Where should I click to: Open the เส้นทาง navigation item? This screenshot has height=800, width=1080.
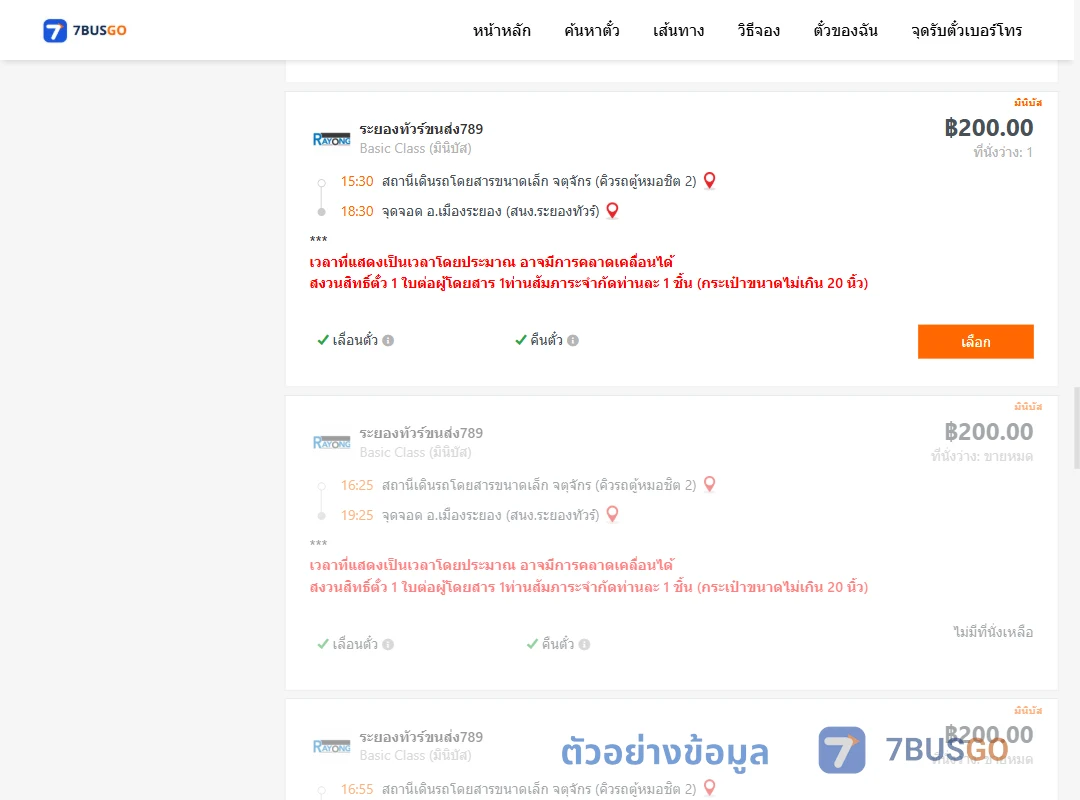678,30
